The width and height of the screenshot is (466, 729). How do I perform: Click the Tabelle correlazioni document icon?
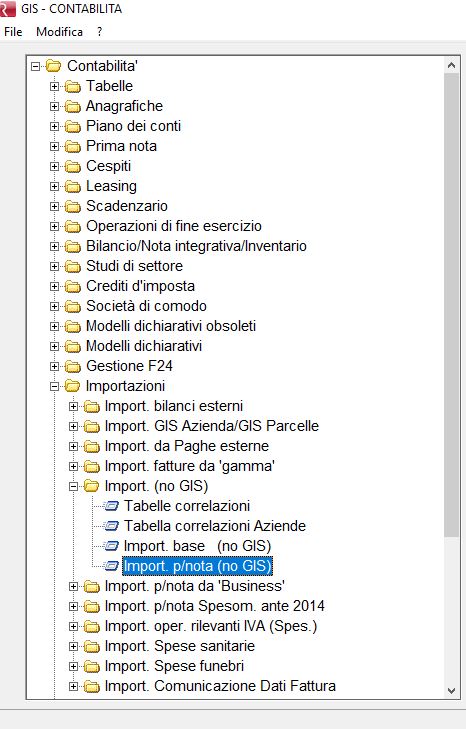coord(111,506)
